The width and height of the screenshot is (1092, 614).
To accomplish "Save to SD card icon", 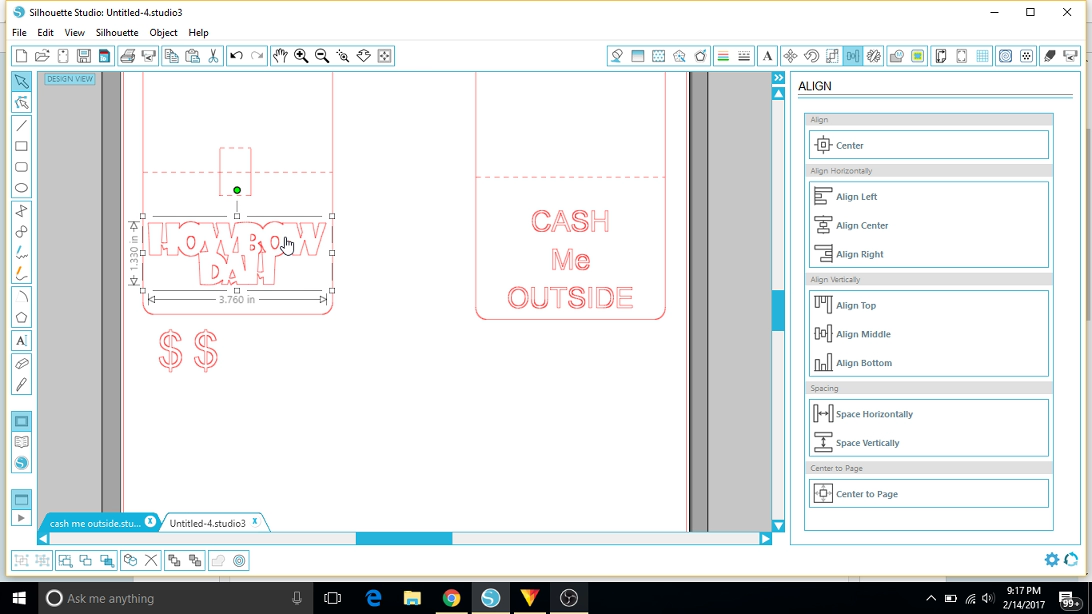I will coord(104,56).
